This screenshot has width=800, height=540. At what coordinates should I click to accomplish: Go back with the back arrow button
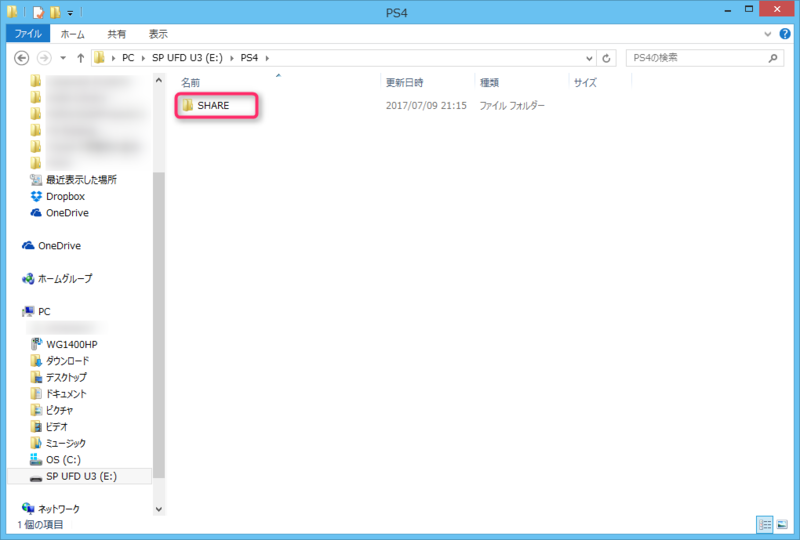[x=21, y=58]
